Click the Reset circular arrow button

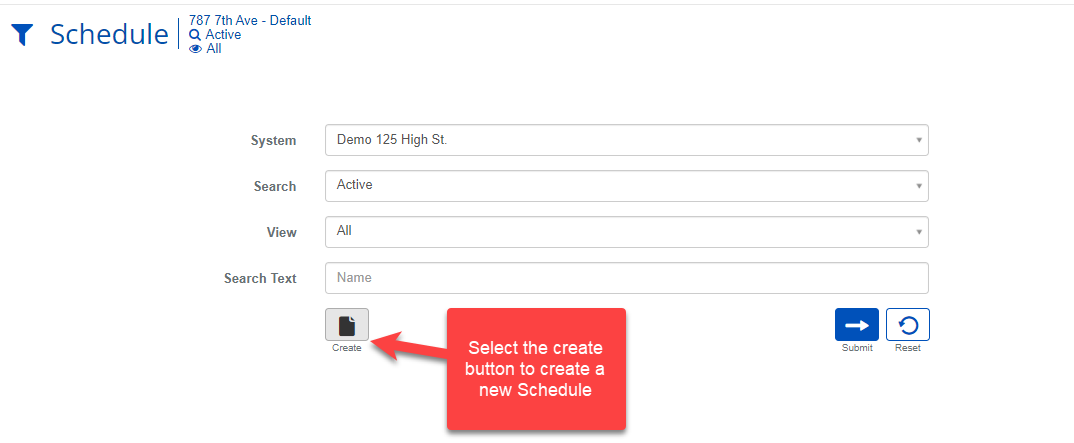907,325
